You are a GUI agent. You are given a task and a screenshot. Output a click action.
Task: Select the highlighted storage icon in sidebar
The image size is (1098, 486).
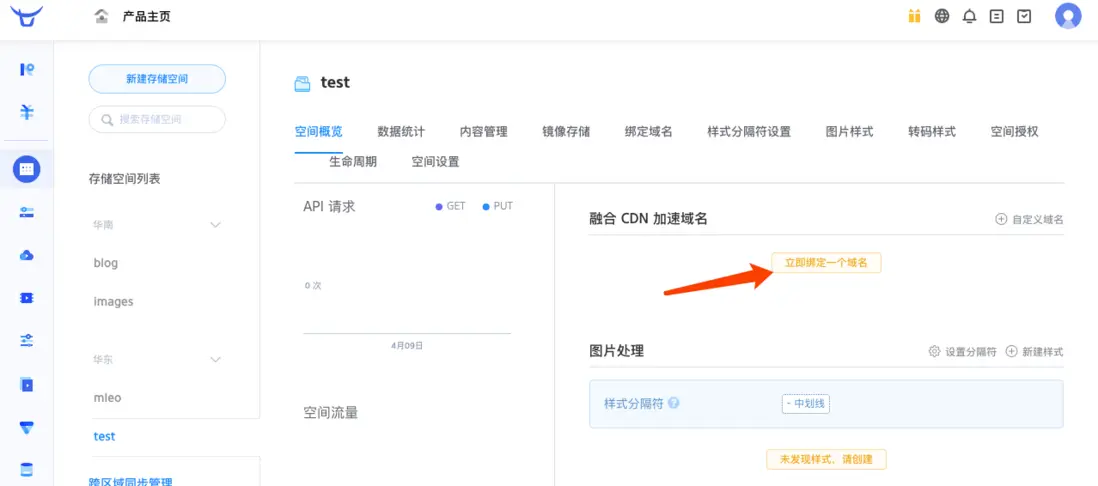(x=27, y=169)
